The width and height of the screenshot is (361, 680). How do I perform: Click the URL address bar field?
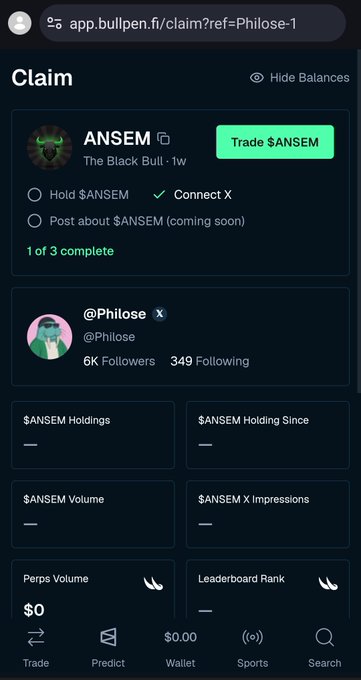point(193,23)
